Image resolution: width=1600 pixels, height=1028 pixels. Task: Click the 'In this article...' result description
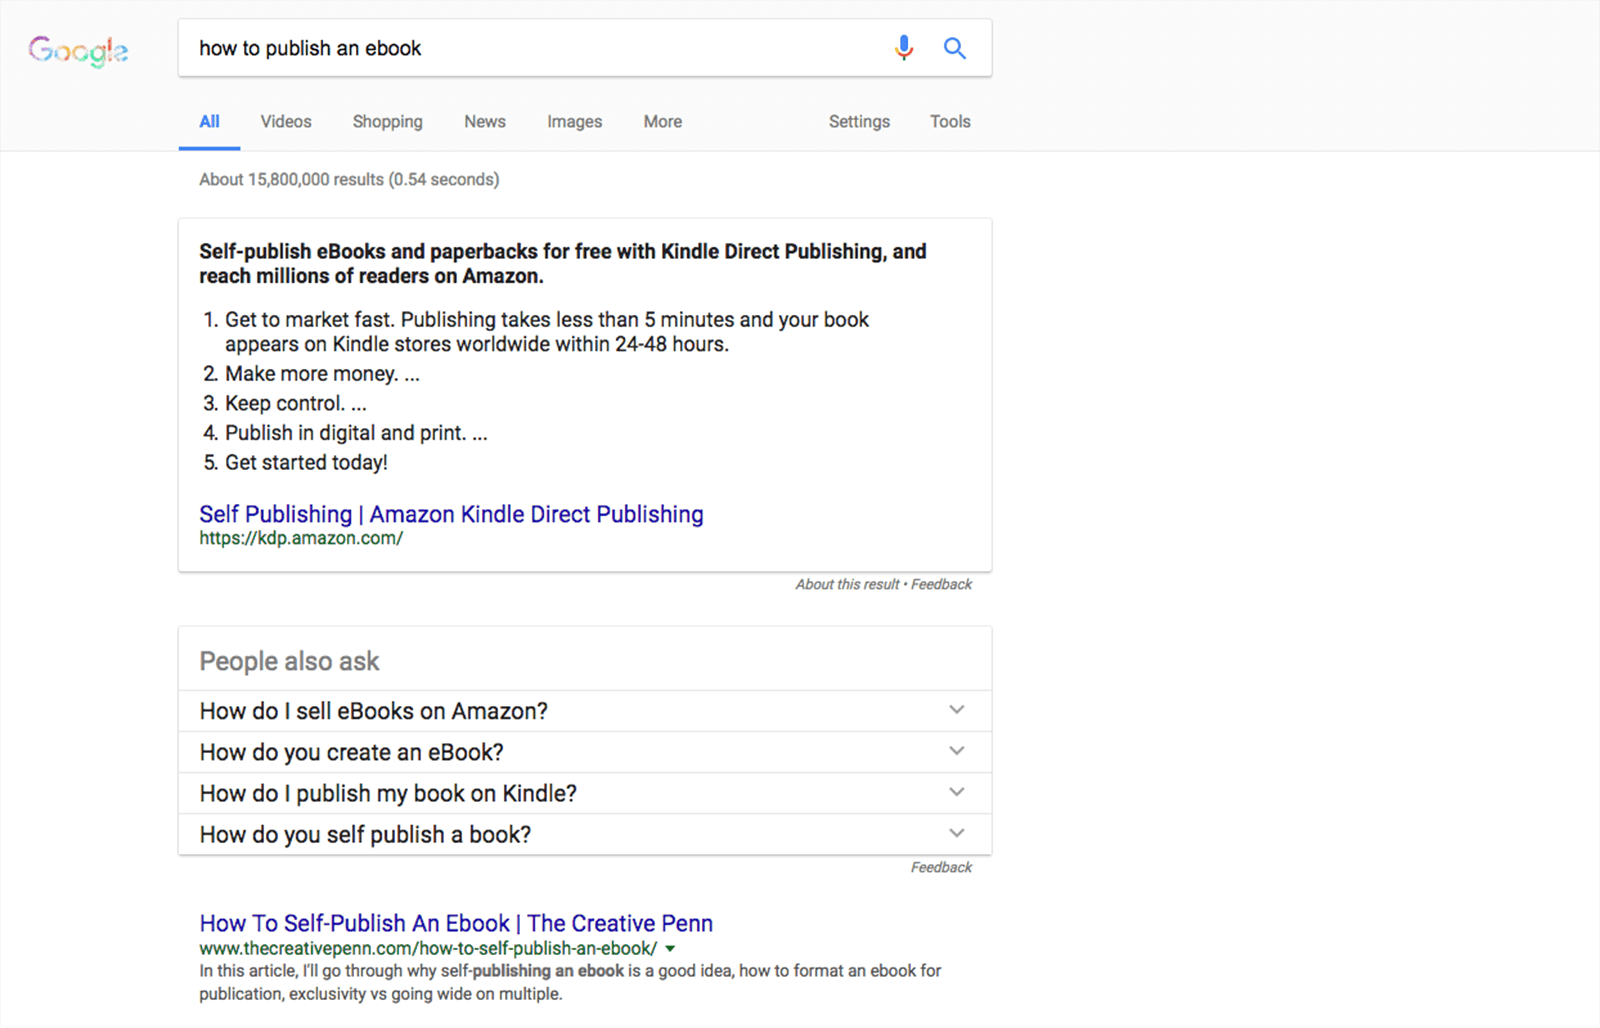[570, 982]
